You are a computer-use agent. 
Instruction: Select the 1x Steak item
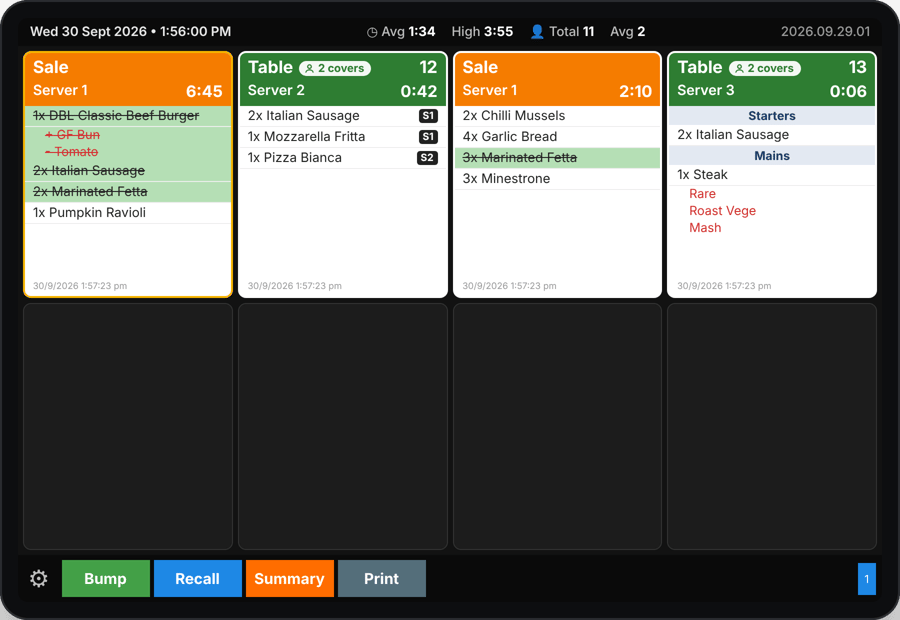[x=772, y=175]
